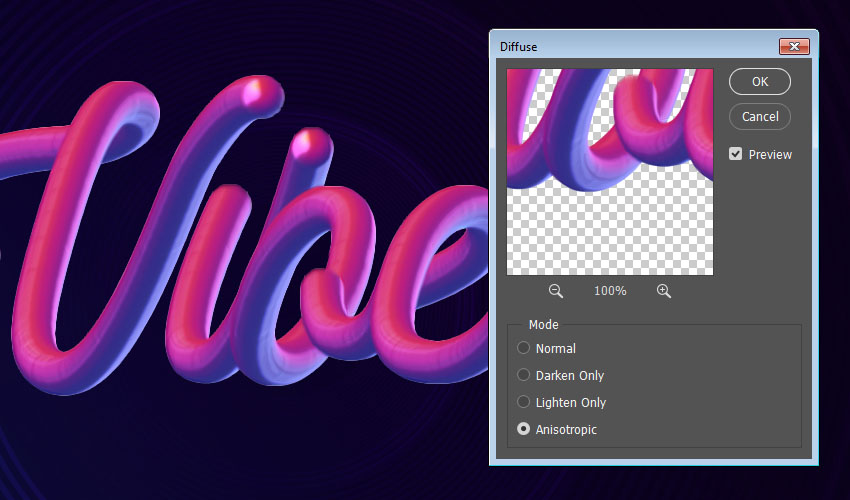Confirm the Diffuse filter with OK
The width and height of the screenshot is (850, 500).
759,81
